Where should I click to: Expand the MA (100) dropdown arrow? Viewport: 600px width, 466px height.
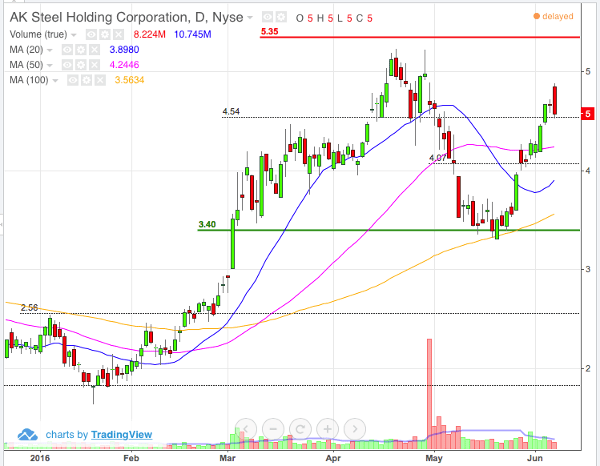[55, 80]
